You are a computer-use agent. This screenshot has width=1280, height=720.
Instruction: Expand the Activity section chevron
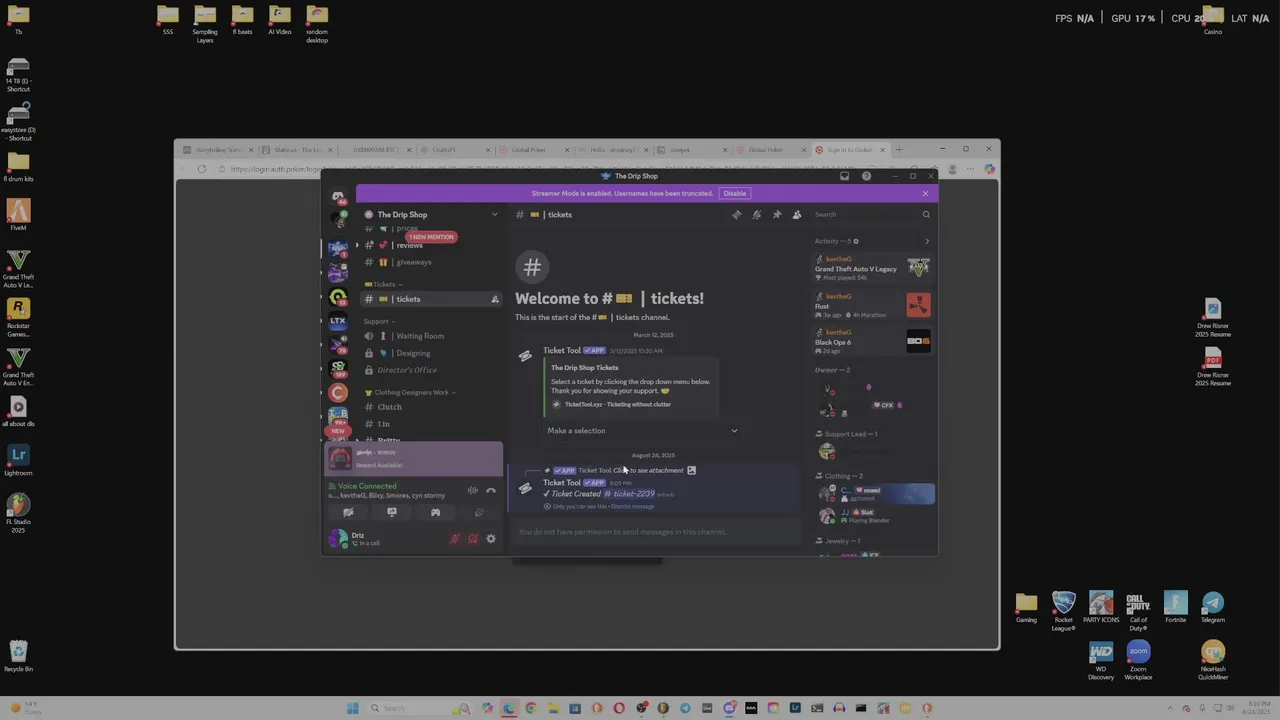(x=927, y=241)
